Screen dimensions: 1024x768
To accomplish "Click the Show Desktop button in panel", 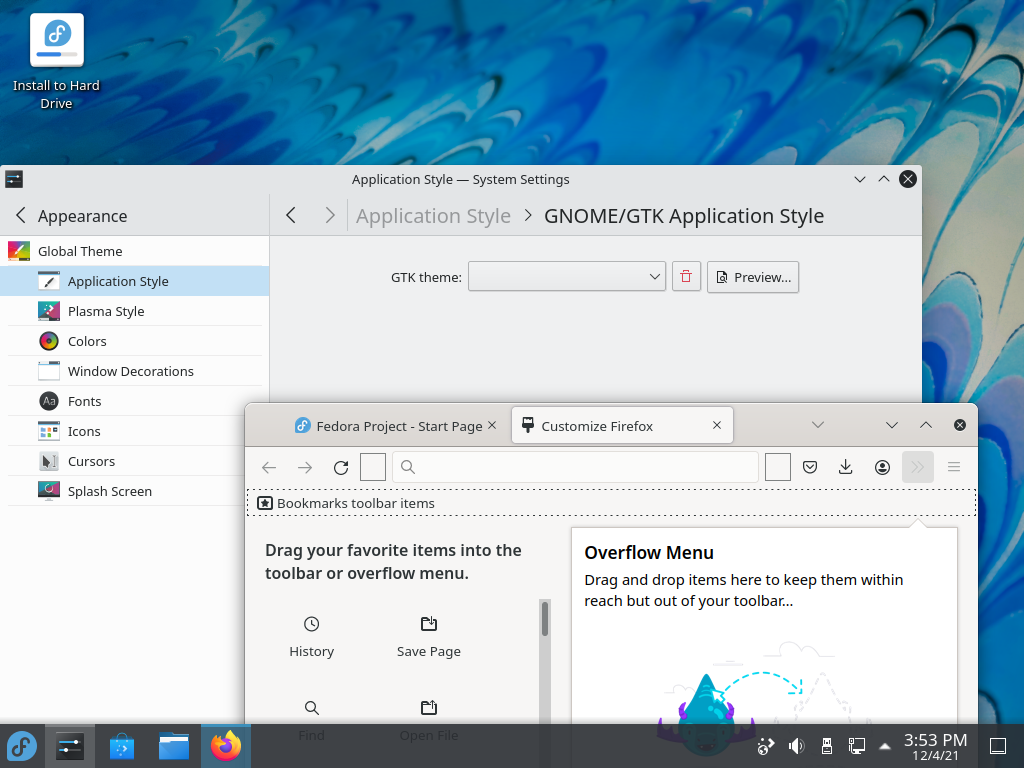I will pyautogui.click(x=998, y=746).
